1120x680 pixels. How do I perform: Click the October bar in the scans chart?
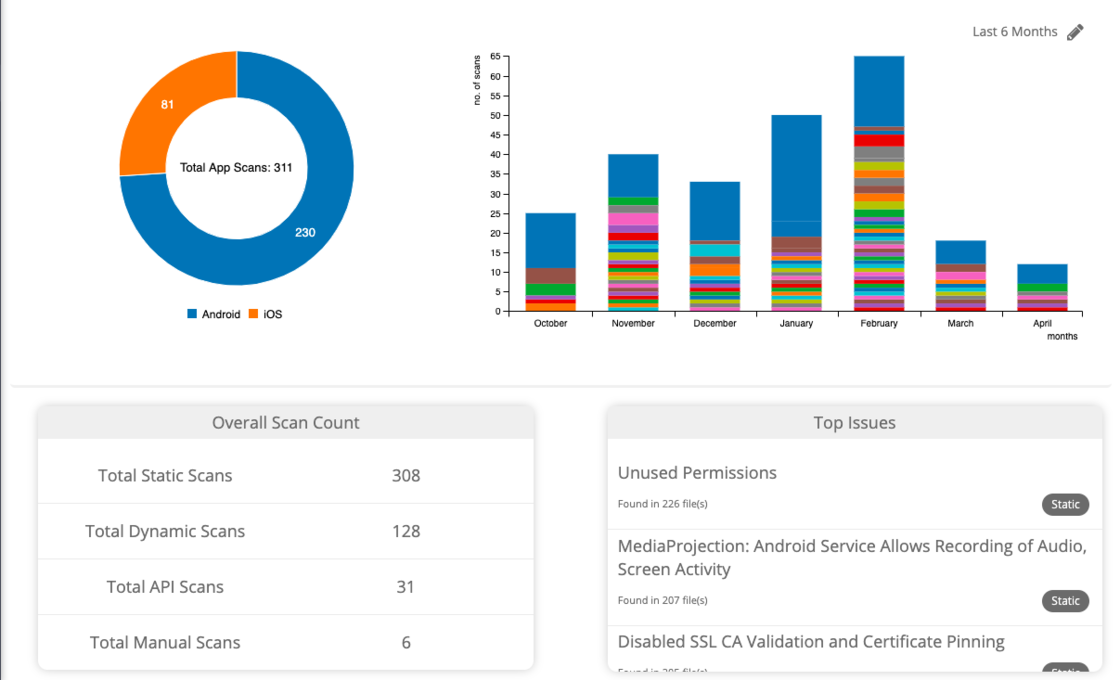tap(551, 262)
